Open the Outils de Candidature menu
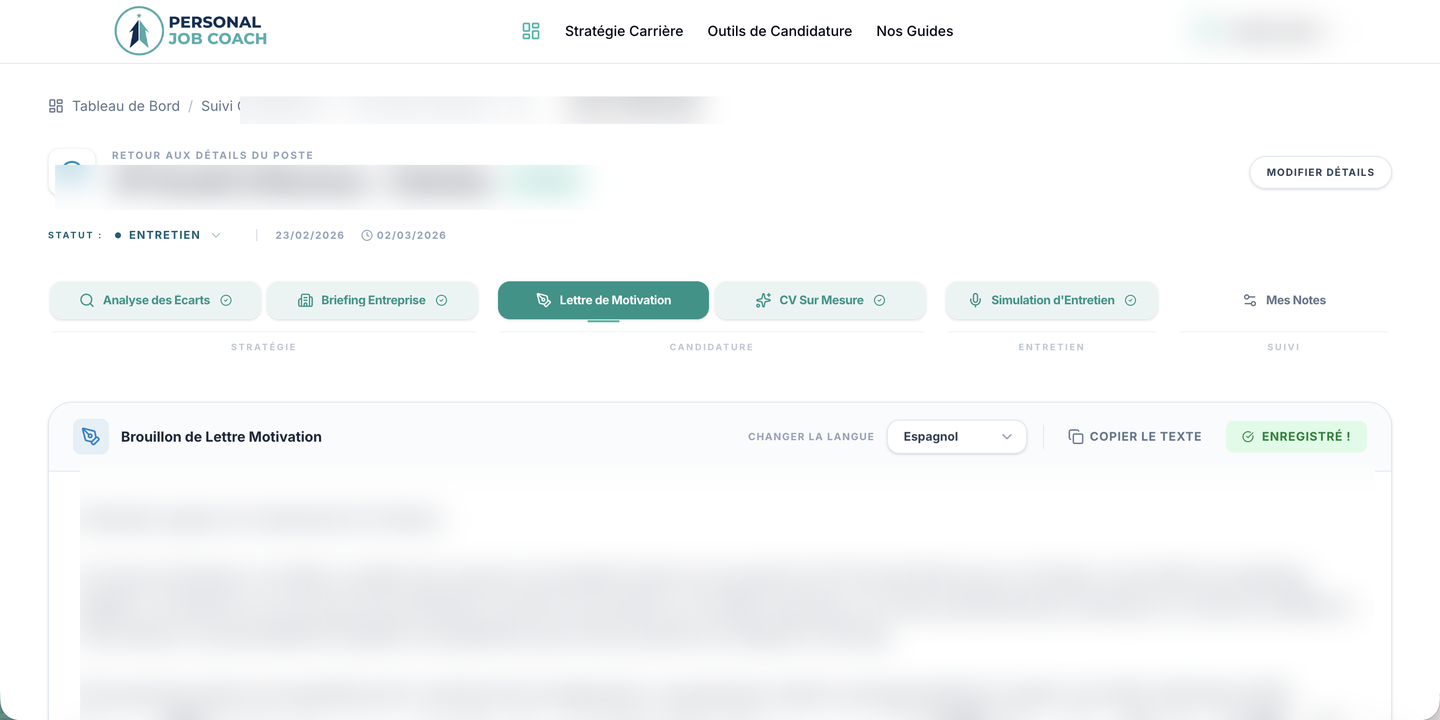This screenshot has width=1440, height=720. pyautogui.click(x=779, y=31)
